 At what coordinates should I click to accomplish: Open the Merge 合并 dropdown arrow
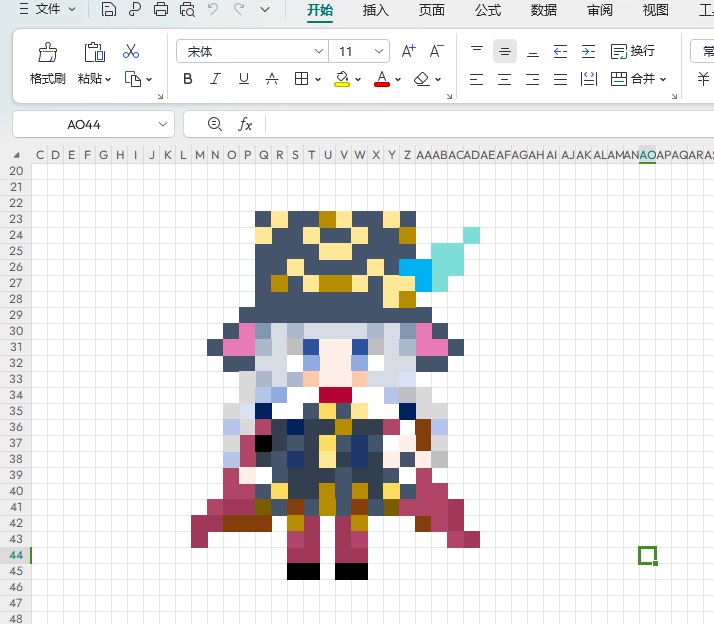663,80
